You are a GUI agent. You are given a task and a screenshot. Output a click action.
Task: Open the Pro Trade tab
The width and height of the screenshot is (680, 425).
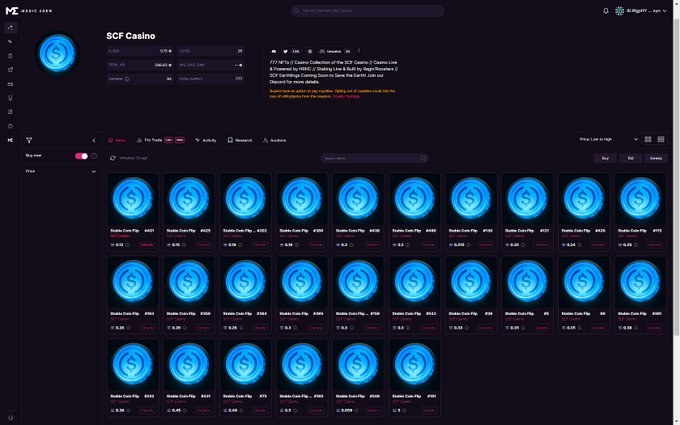pos(160,140)
